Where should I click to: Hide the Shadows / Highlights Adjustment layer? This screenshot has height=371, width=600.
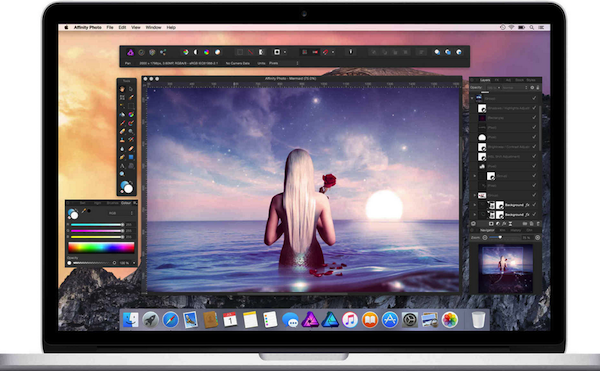point(534,108)
